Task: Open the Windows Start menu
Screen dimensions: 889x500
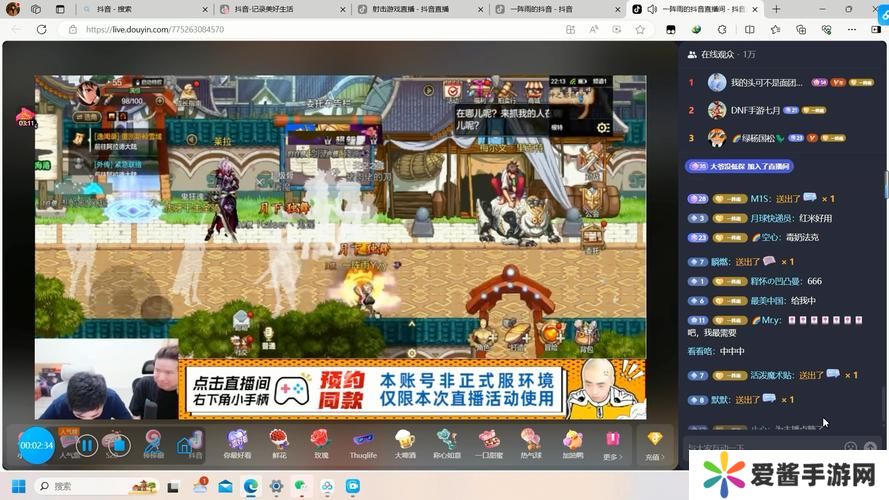Action: [x=16, y=486]
